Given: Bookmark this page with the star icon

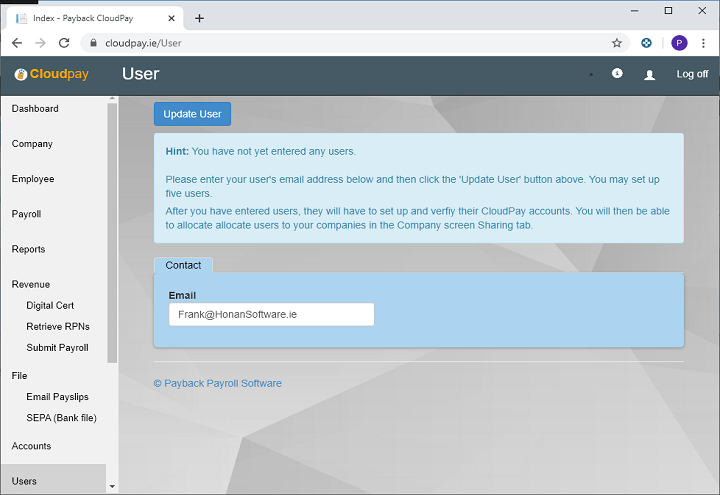Looking at the screenshot, I should tap(617, 43).
